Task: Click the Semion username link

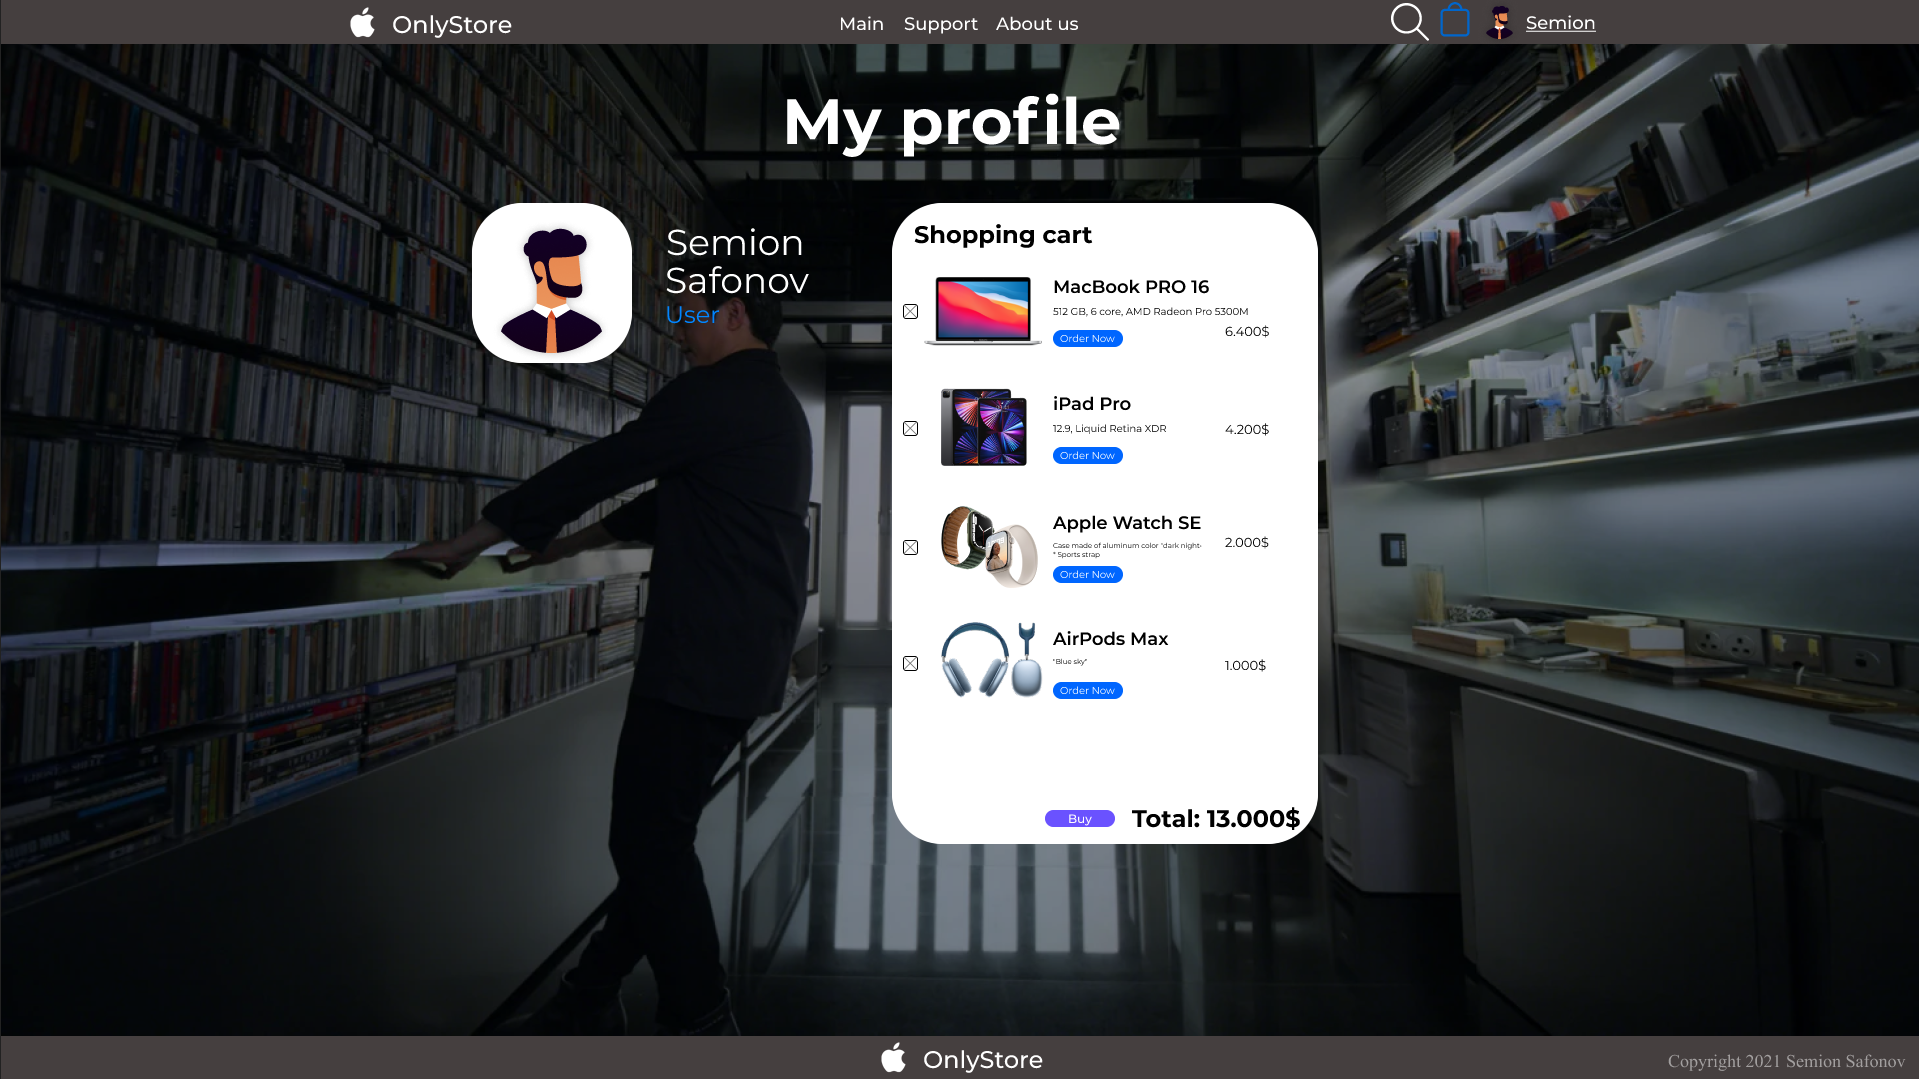Action: (x=1560, y=23)
